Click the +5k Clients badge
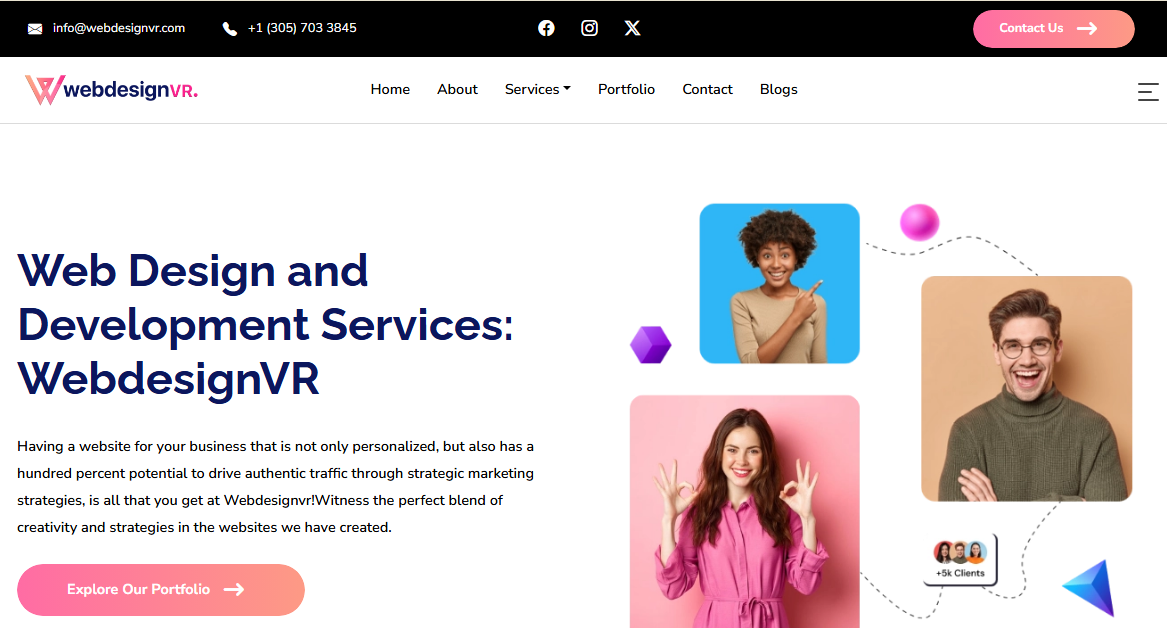The width and height of the screenshot is (1167, 628). tap(960, 560)
